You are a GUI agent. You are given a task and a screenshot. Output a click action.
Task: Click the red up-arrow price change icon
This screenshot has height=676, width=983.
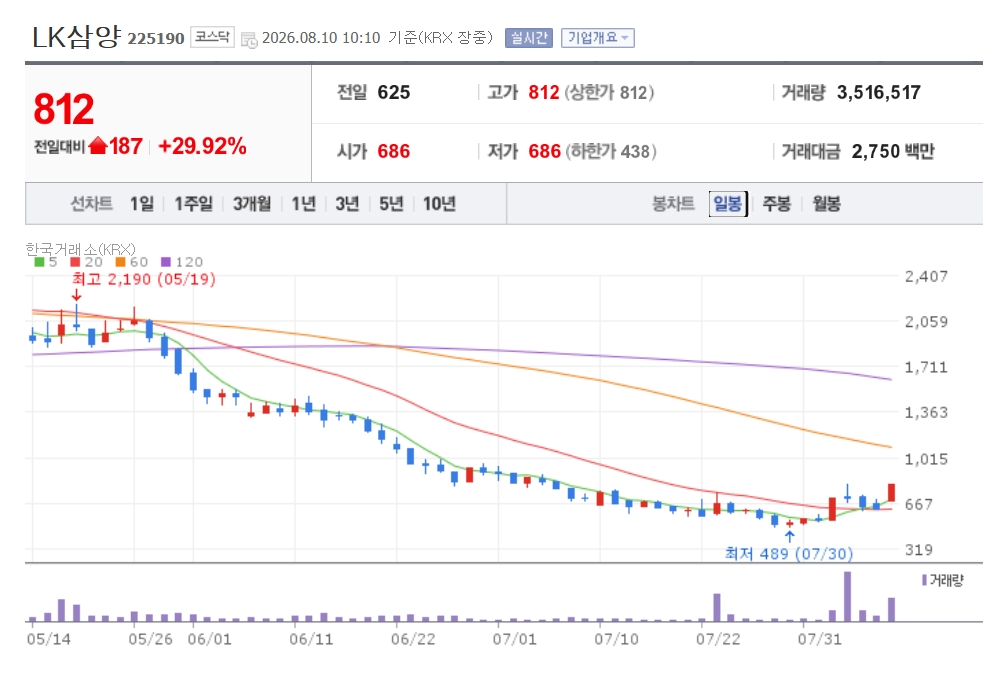tap(98, 146)
